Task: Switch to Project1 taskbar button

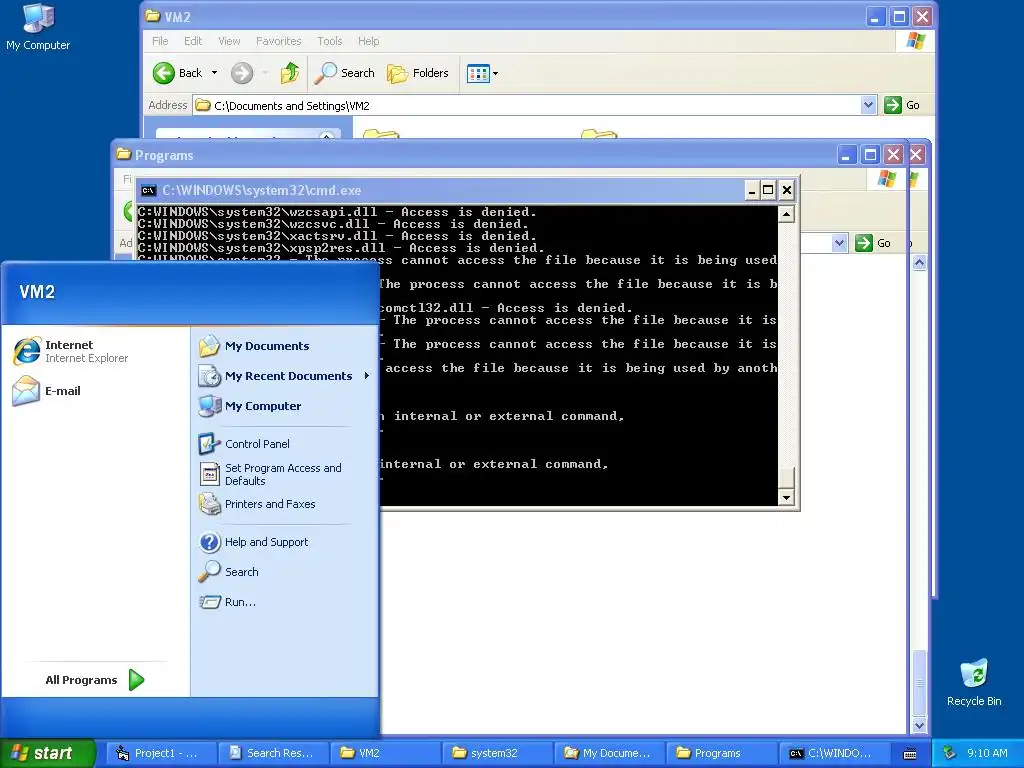Action: point(159,753)
